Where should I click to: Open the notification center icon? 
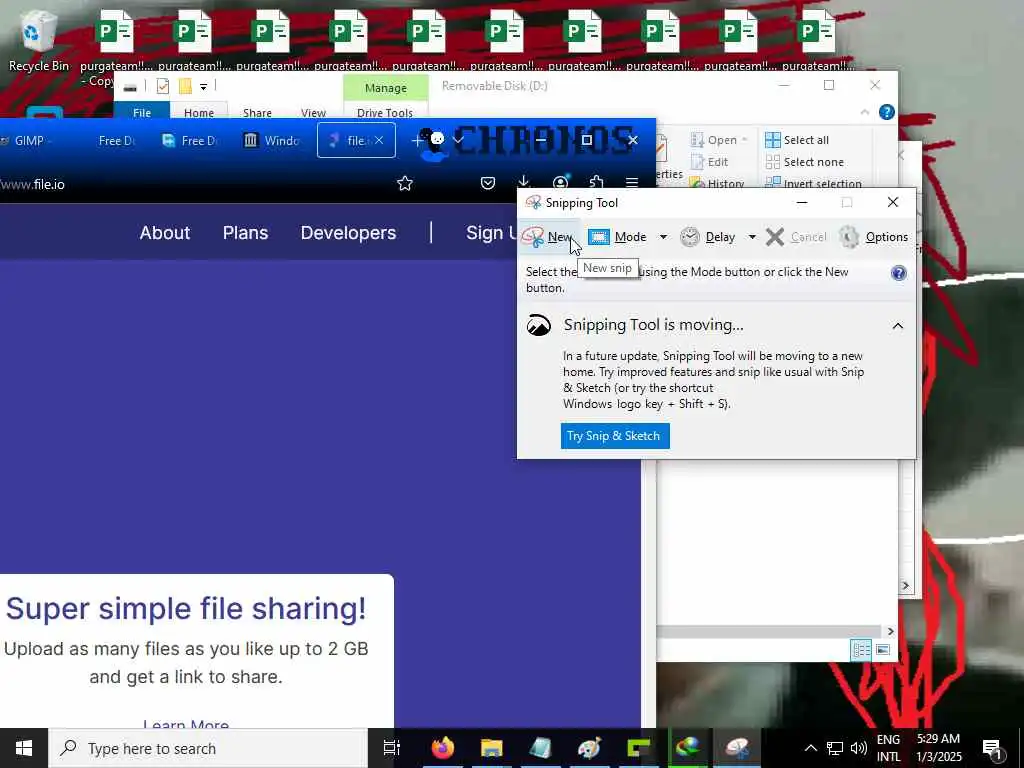pos(992,748)
